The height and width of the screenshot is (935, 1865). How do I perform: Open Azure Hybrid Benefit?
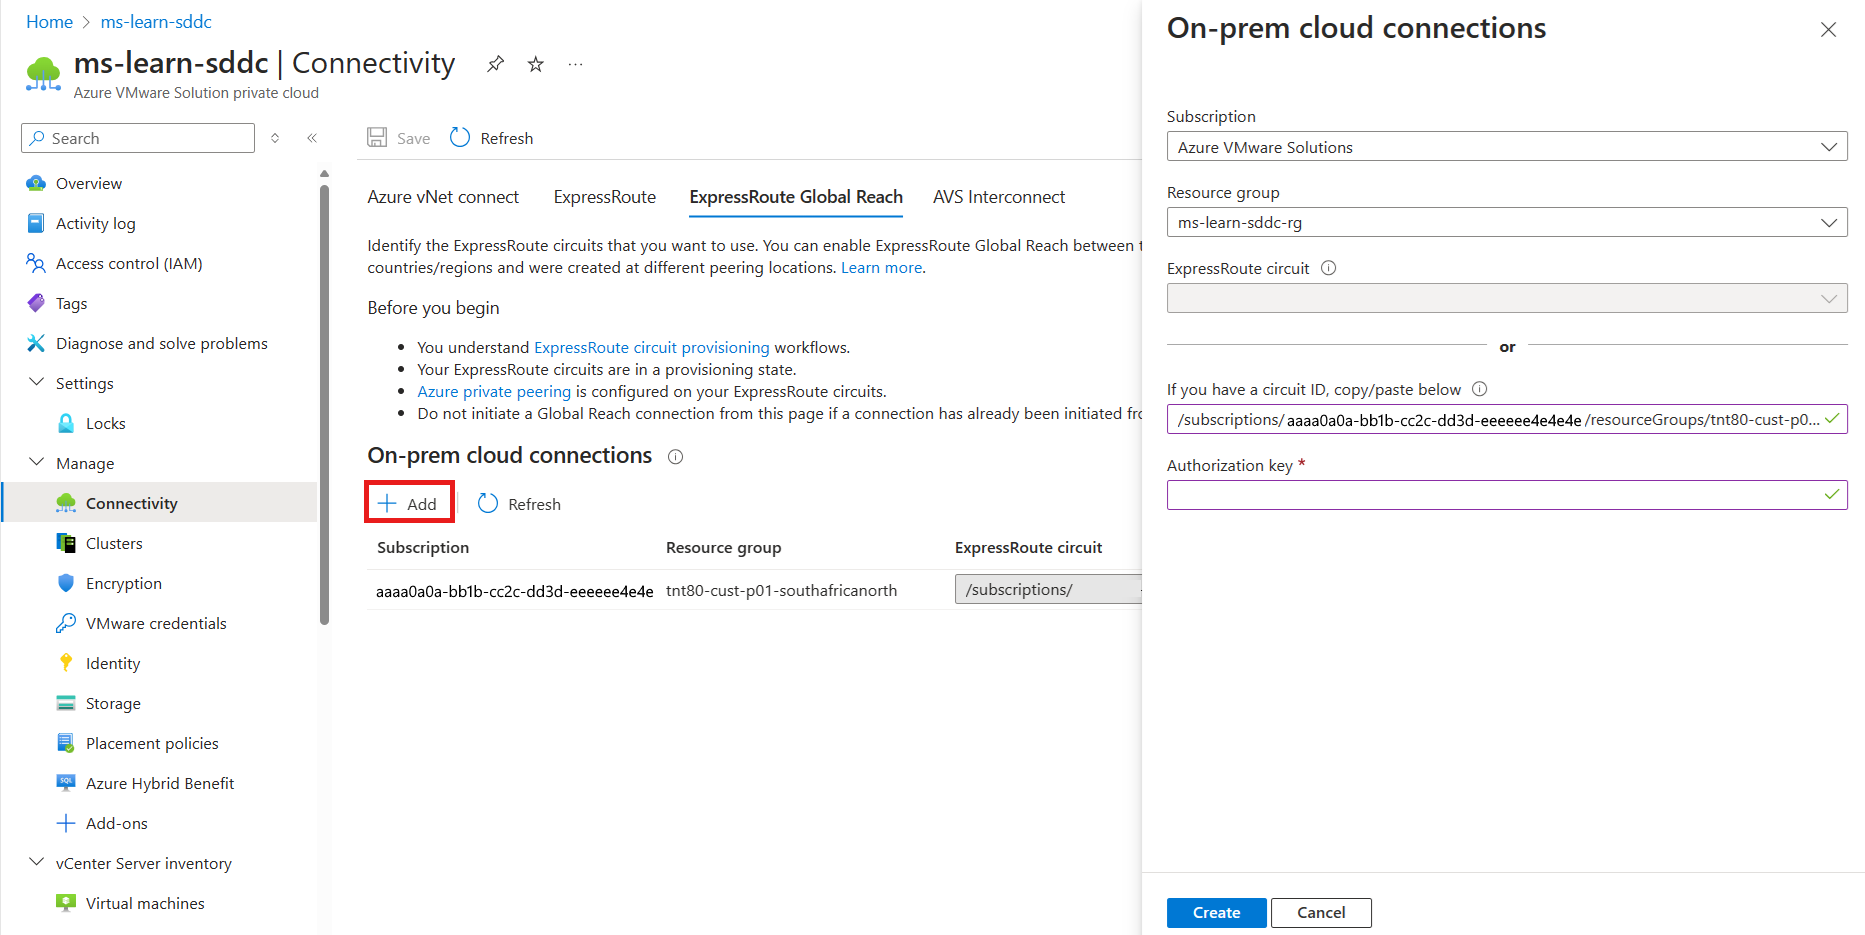(x=160, y=783)
